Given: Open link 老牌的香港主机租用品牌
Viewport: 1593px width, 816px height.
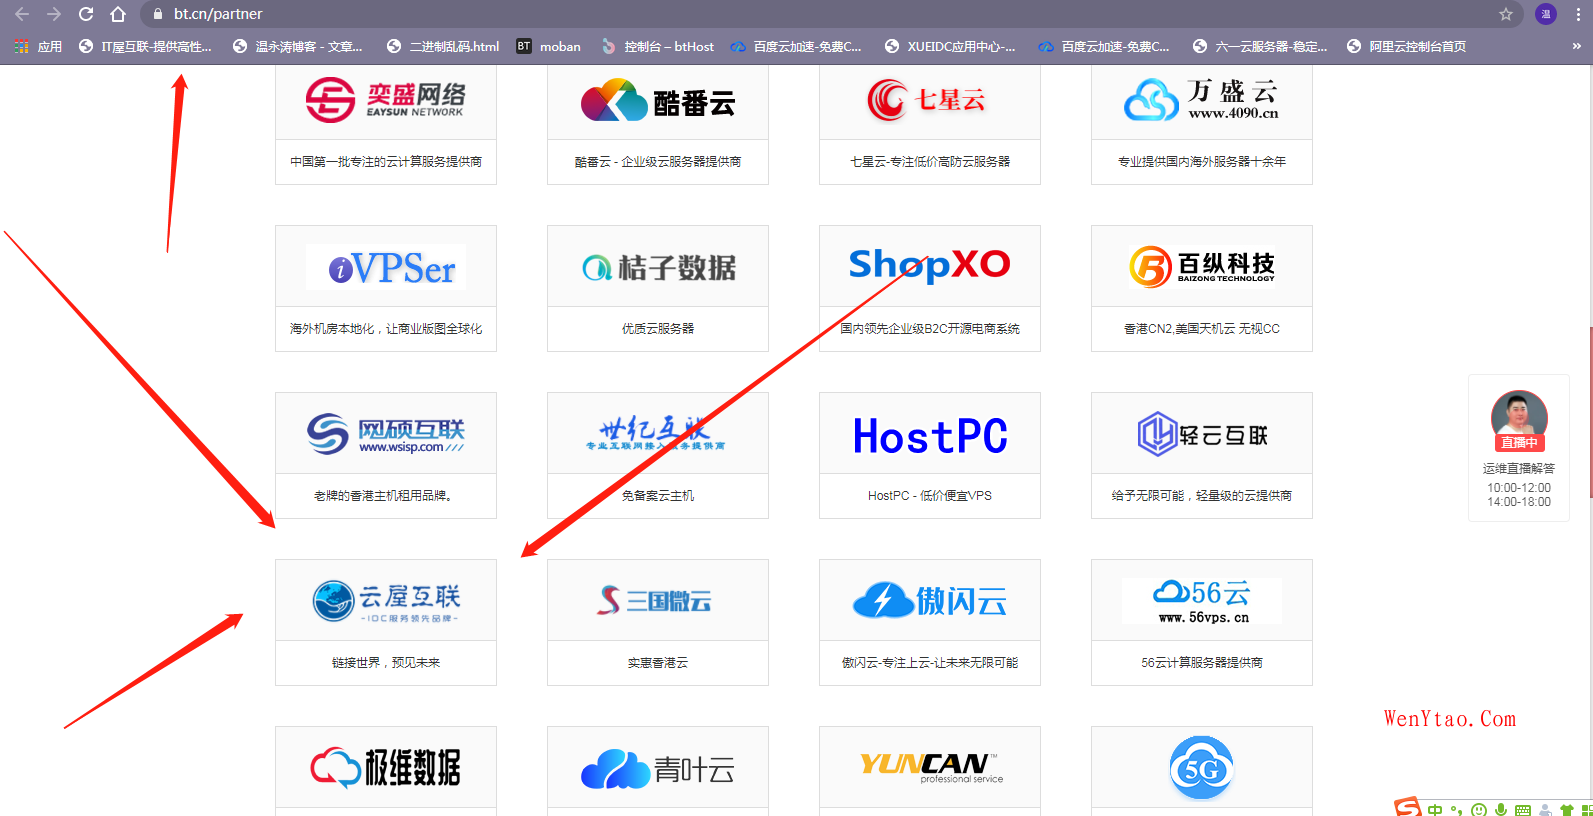Looking at the screenshot, I should point(384,496).
